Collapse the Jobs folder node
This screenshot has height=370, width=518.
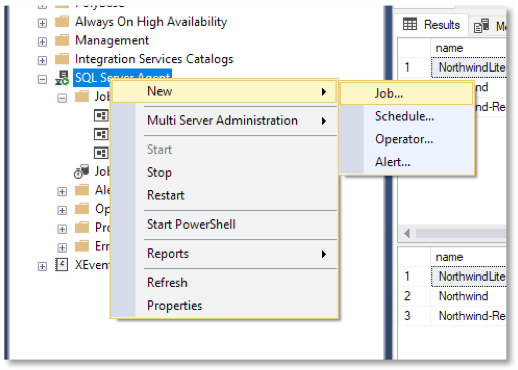pyautogui.click(x=62, y=98)
